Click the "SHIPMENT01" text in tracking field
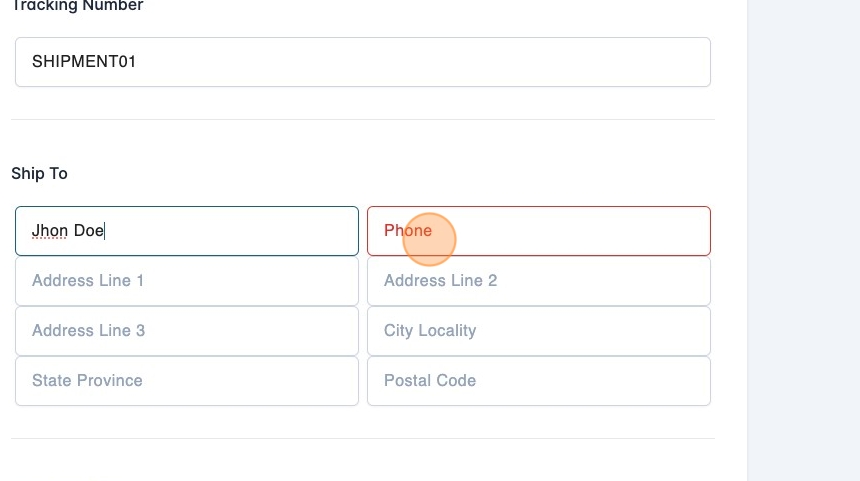Image resolution: width=860 pixels, height=481 pixels. [x=84, y=62]
